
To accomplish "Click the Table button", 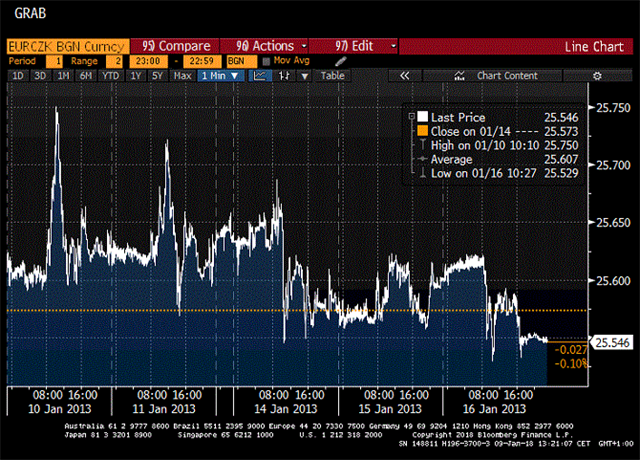I will pos(332,75).
